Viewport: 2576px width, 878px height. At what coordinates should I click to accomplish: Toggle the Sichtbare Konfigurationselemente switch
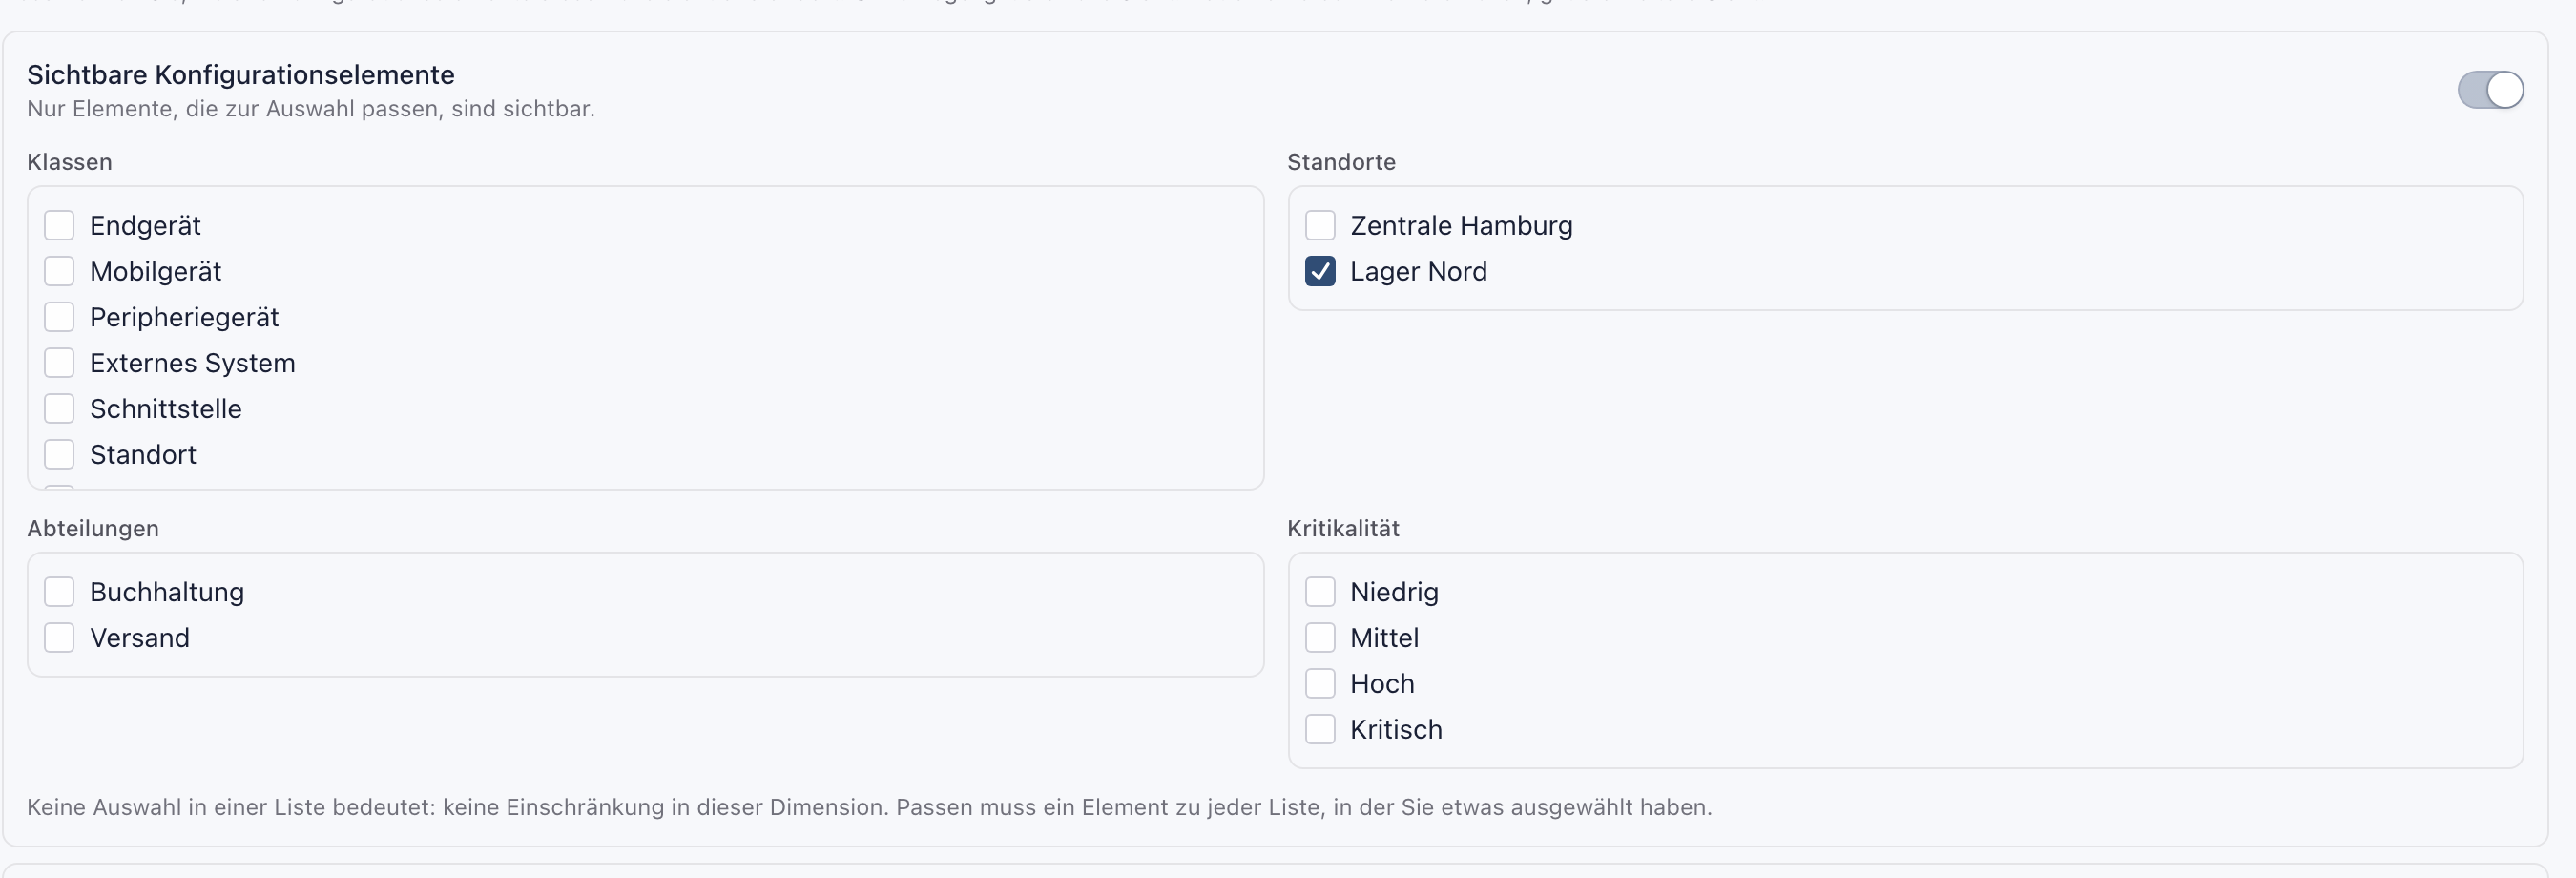2490,90
